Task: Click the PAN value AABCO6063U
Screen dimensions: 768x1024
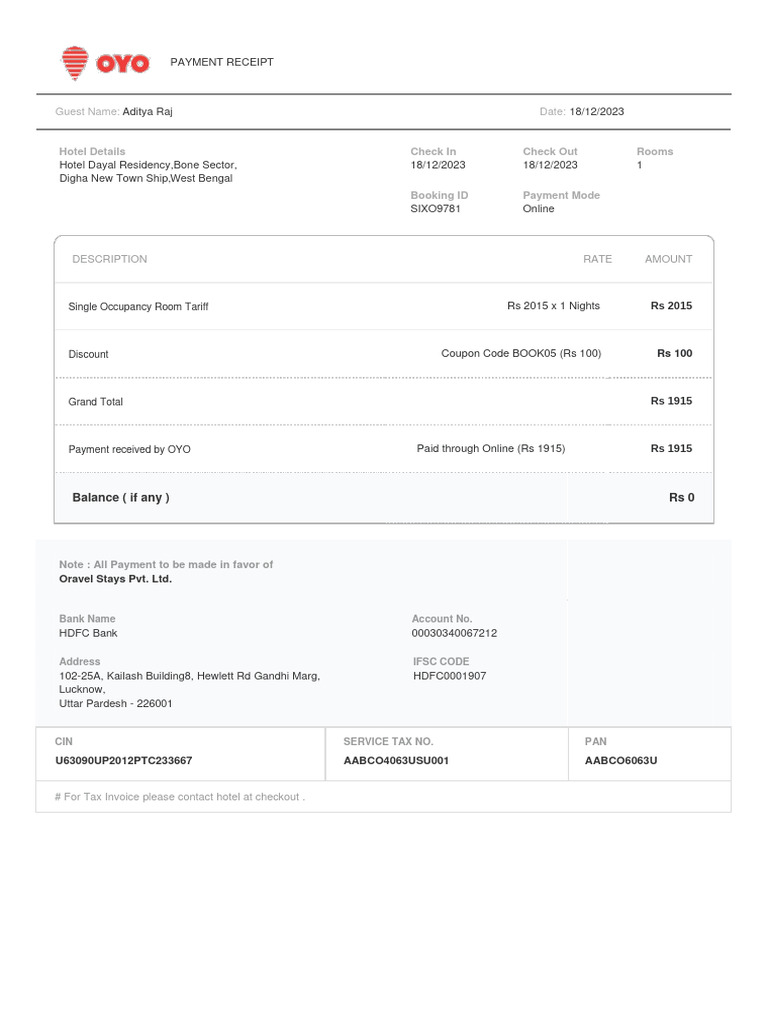Action: tap(620, 761)
